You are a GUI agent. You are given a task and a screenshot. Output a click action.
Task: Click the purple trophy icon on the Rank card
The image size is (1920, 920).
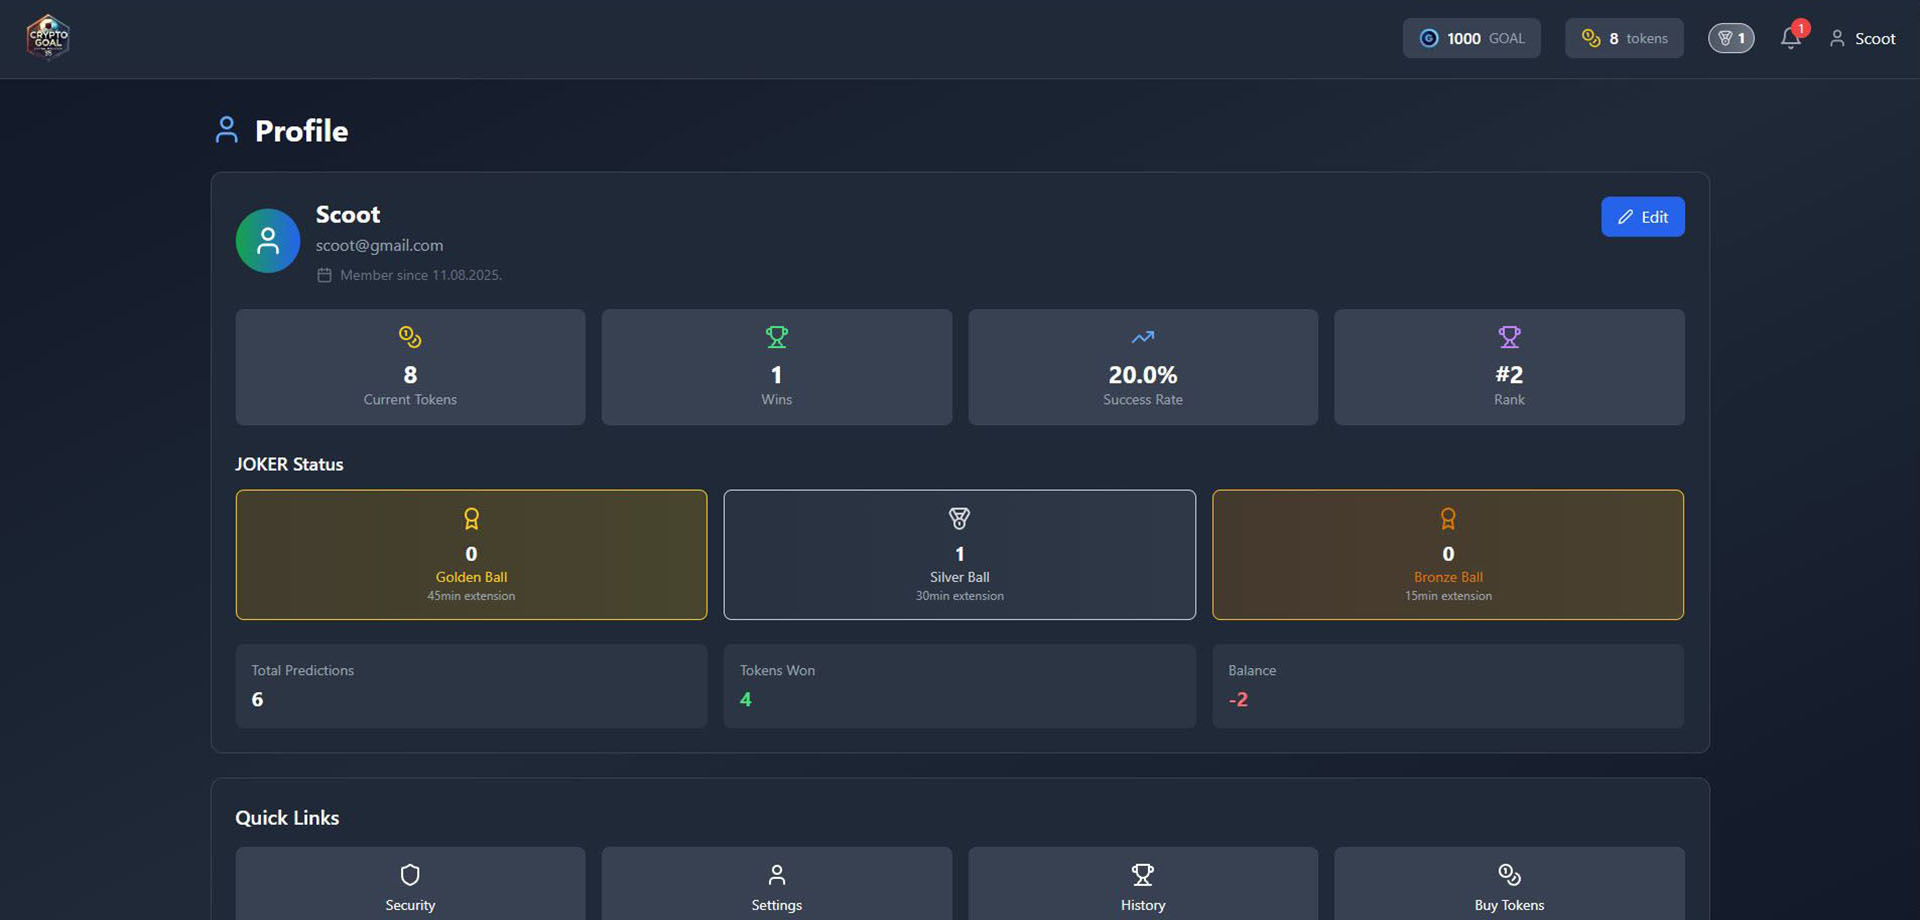[x=1509, y=337]
